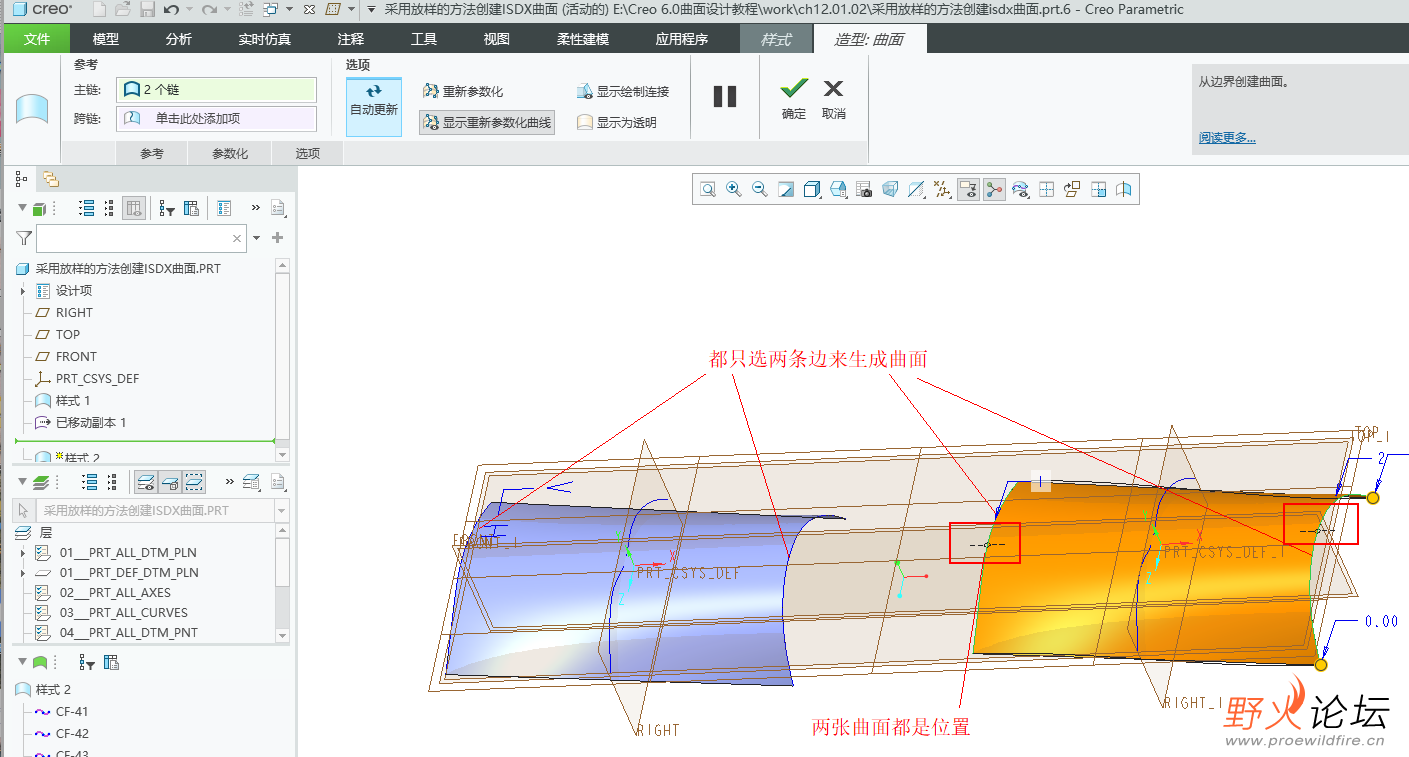Toggle 显示绘制连接 option
The image size is (1409, 757).
[x=623, y=91]
